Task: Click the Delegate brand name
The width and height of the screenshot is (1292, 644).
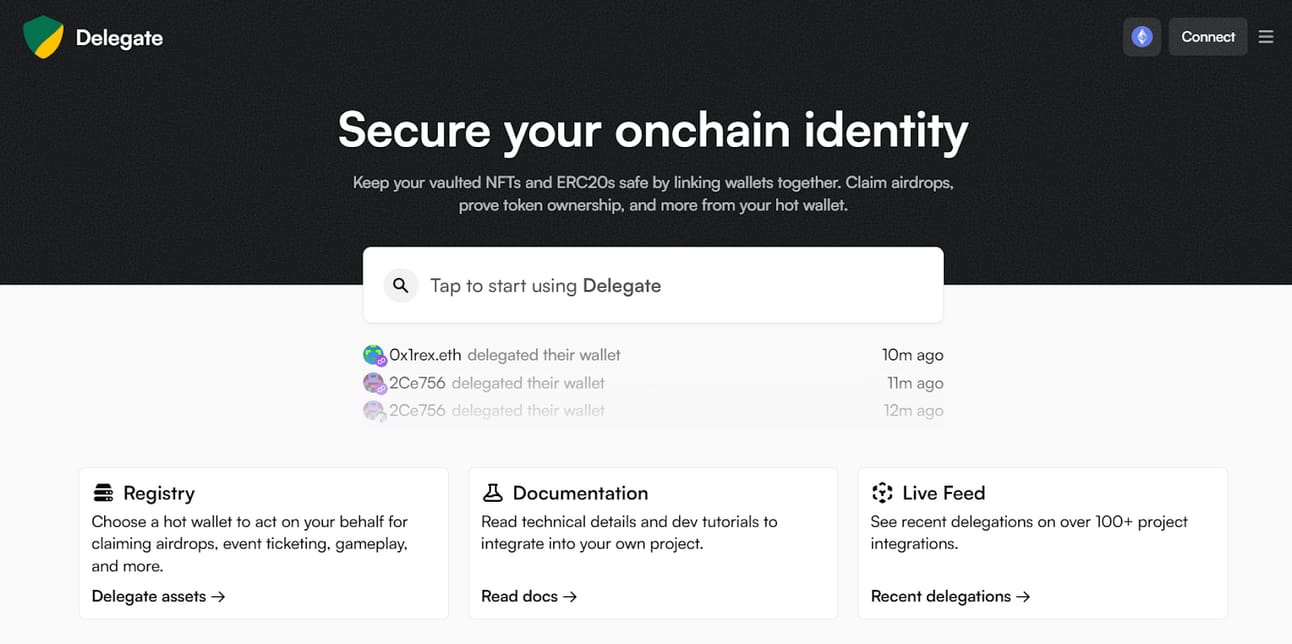Action: (119, 38)
